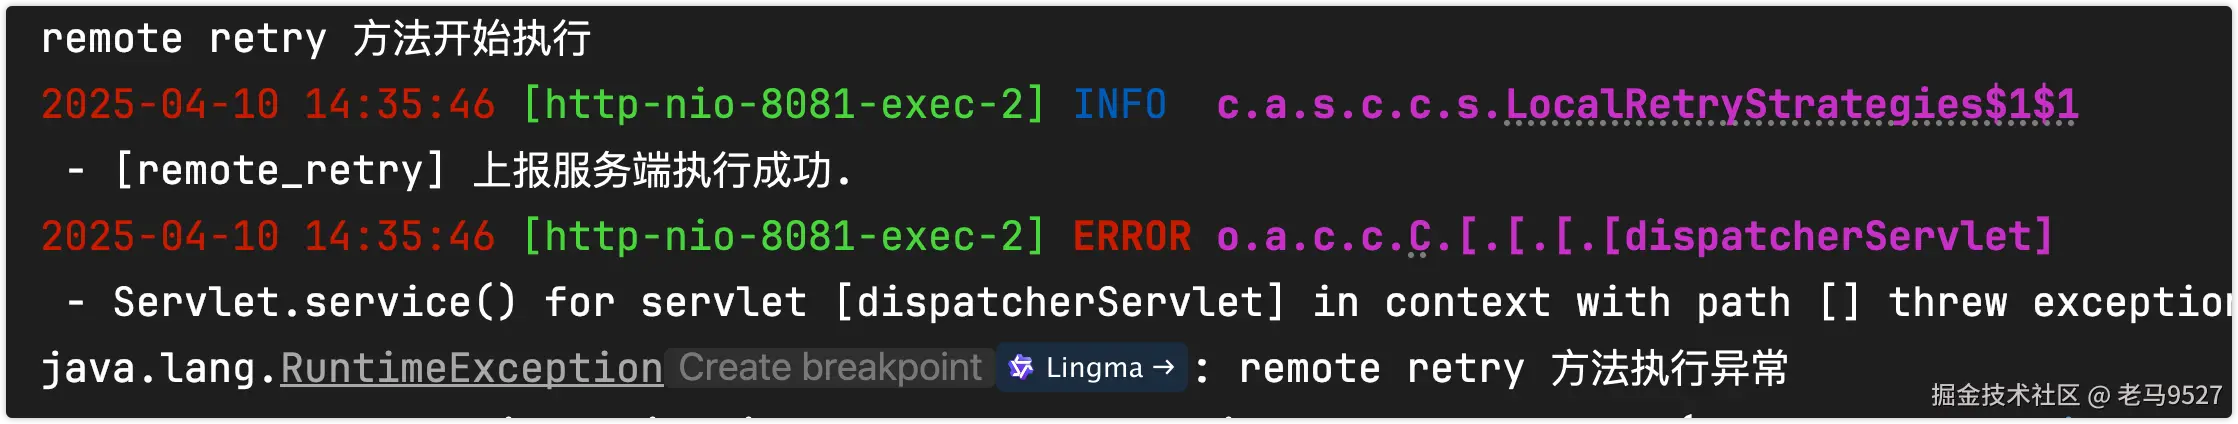2238x424 pixels.
Task: Click the green thread name on ERROR line
Action: 783,237
